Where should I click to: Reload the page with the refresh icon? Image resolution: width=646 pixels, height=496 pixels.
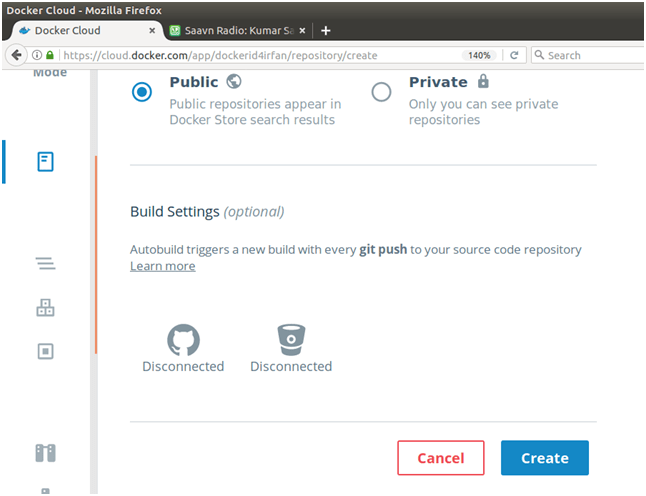click(x=514, y=55)
